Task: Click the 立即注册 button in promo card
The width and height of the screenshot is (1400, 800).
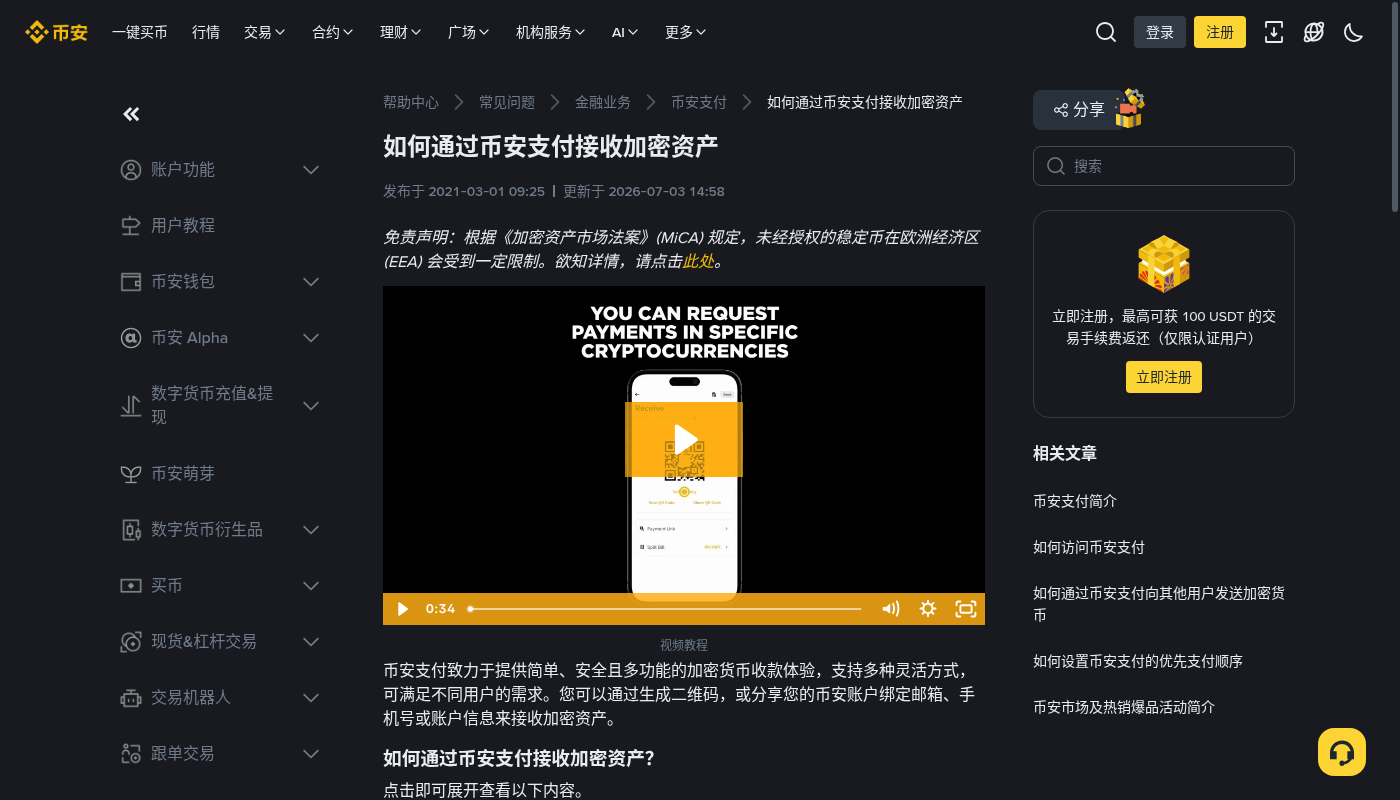Action: coord(1164,377)
